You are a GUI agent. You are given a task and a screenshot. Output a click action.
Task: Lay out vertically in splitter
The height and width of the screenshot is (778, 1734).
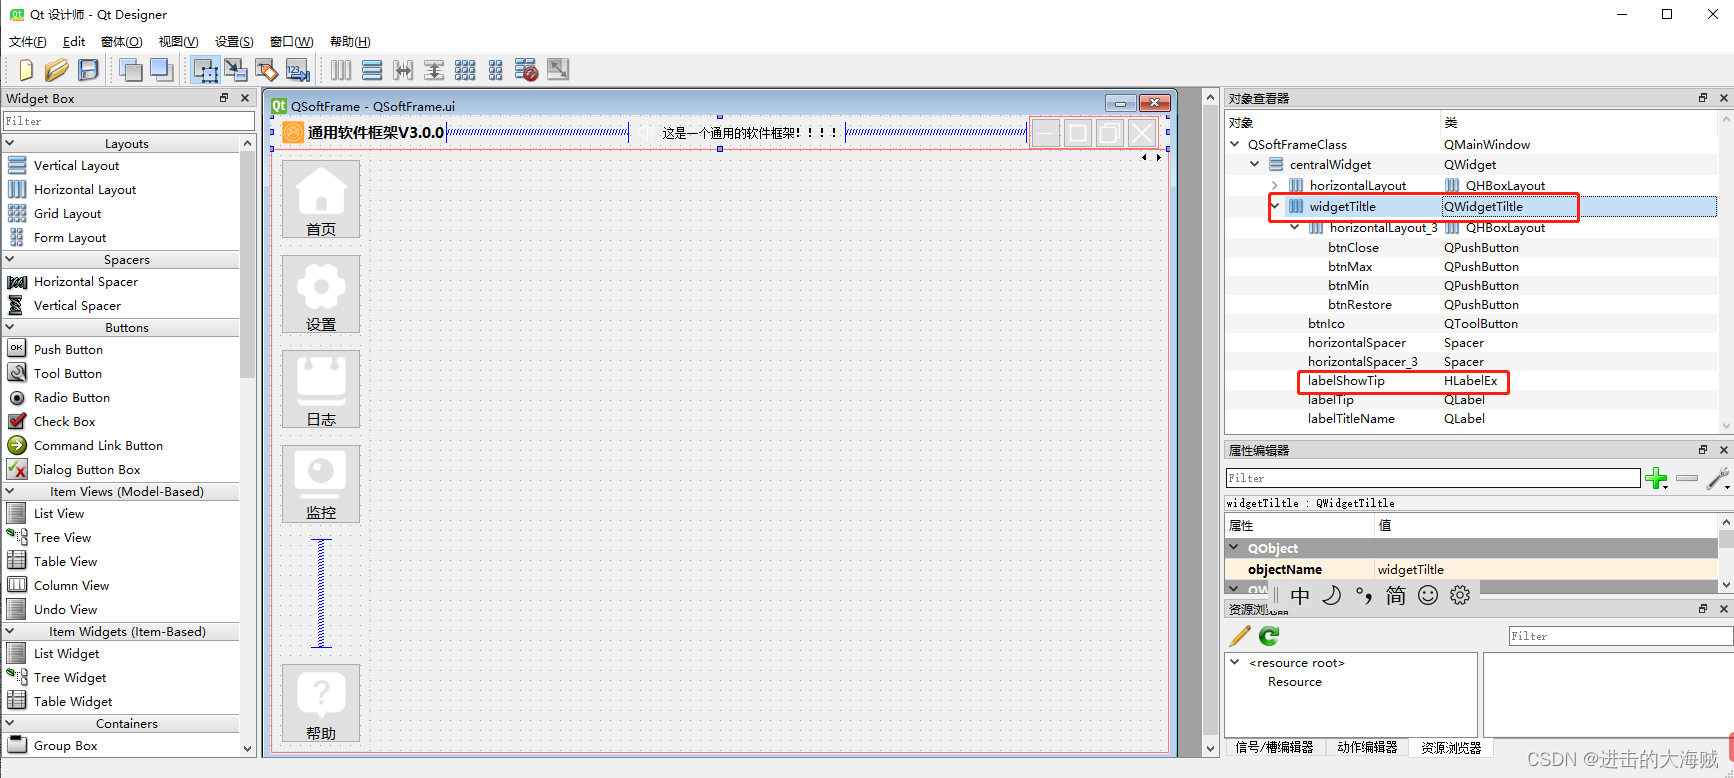tap(434, 70)
